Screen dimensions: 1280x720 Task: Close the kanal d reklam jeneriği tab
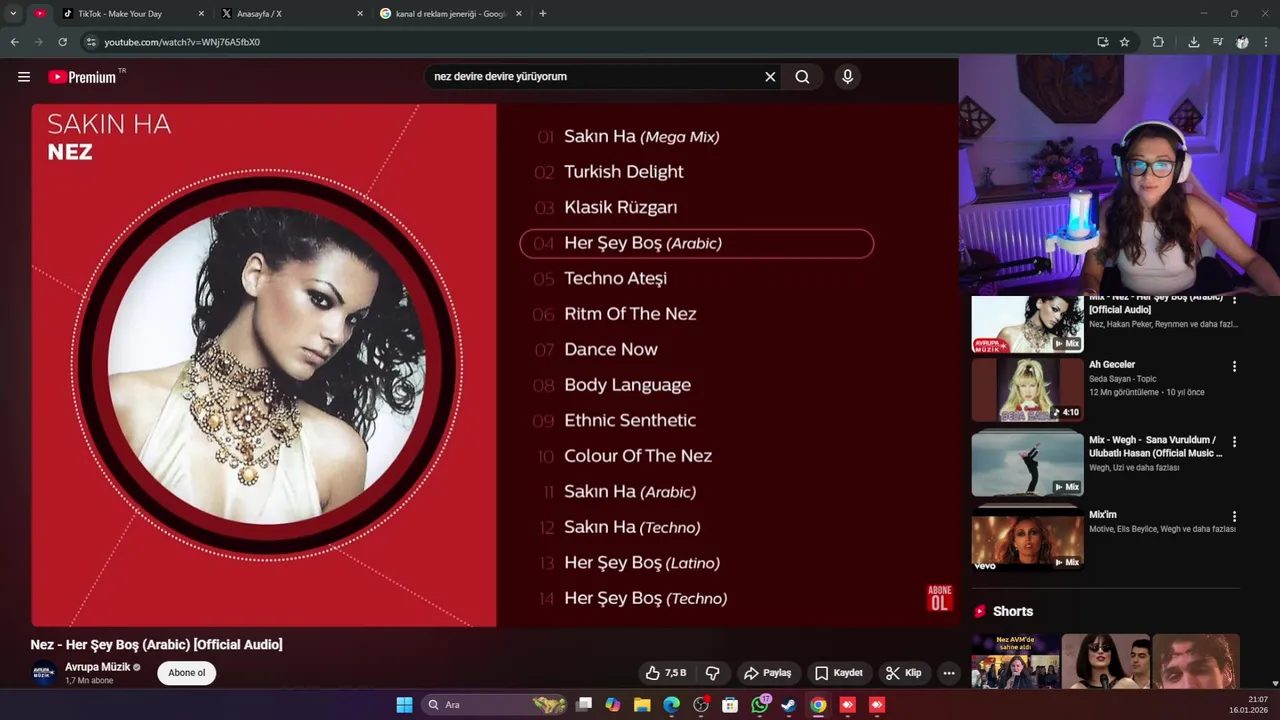point(519,14)
